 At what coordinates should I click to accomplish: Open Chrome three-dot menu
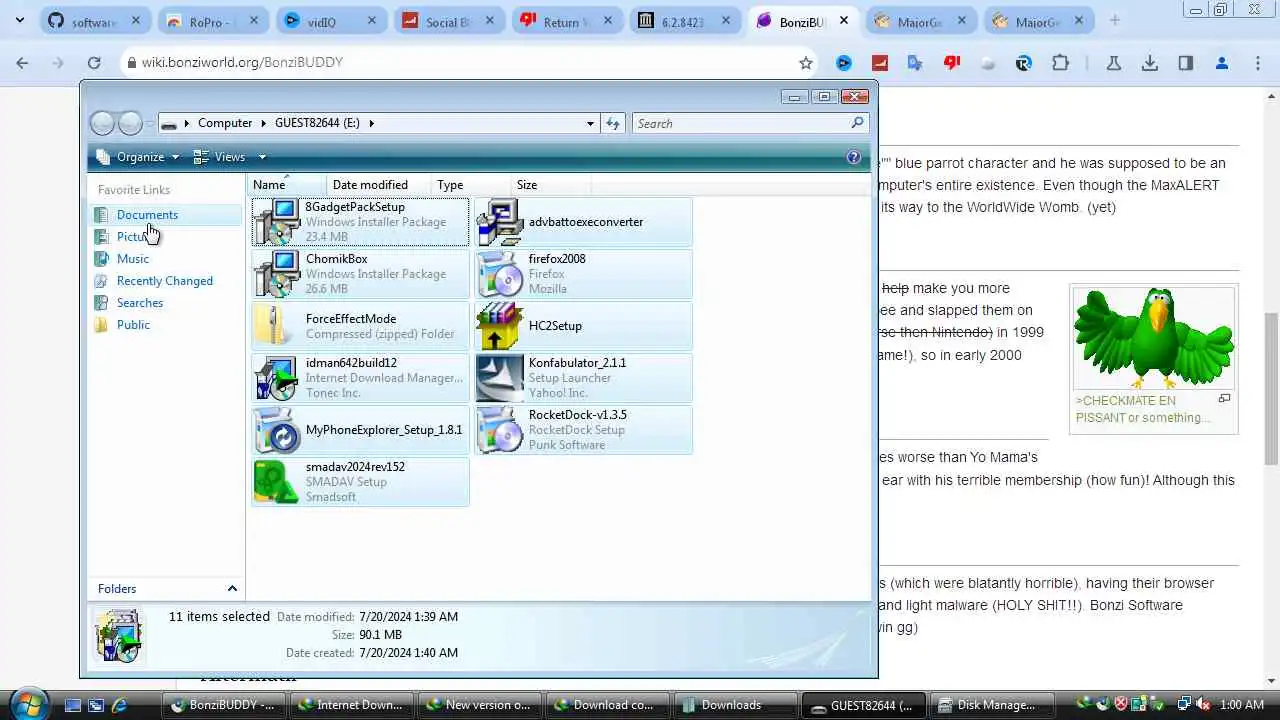1257,62
